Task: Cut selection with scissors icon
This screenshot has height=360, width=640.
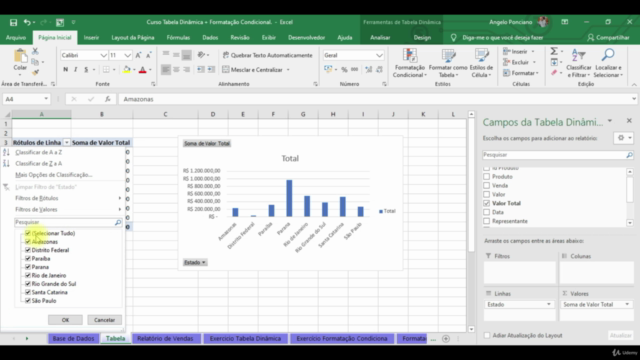Action: (35, 51)
